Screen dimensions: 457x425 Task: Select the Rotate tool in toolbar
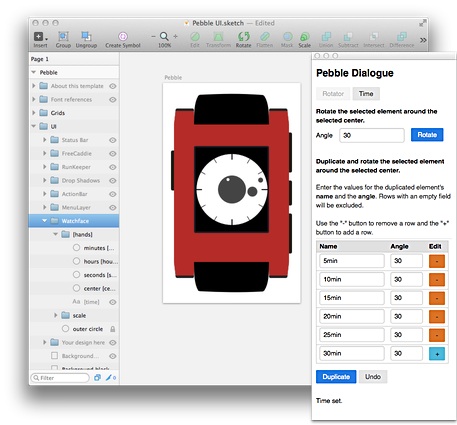(244, 36)
